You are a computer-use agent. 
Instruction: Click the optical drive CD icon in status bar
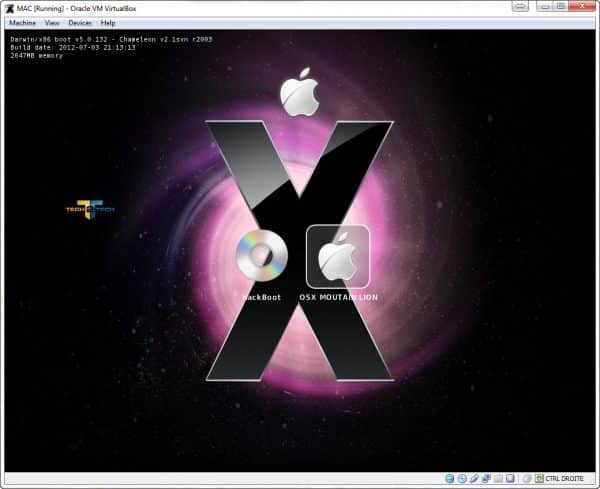pos(461,479)
